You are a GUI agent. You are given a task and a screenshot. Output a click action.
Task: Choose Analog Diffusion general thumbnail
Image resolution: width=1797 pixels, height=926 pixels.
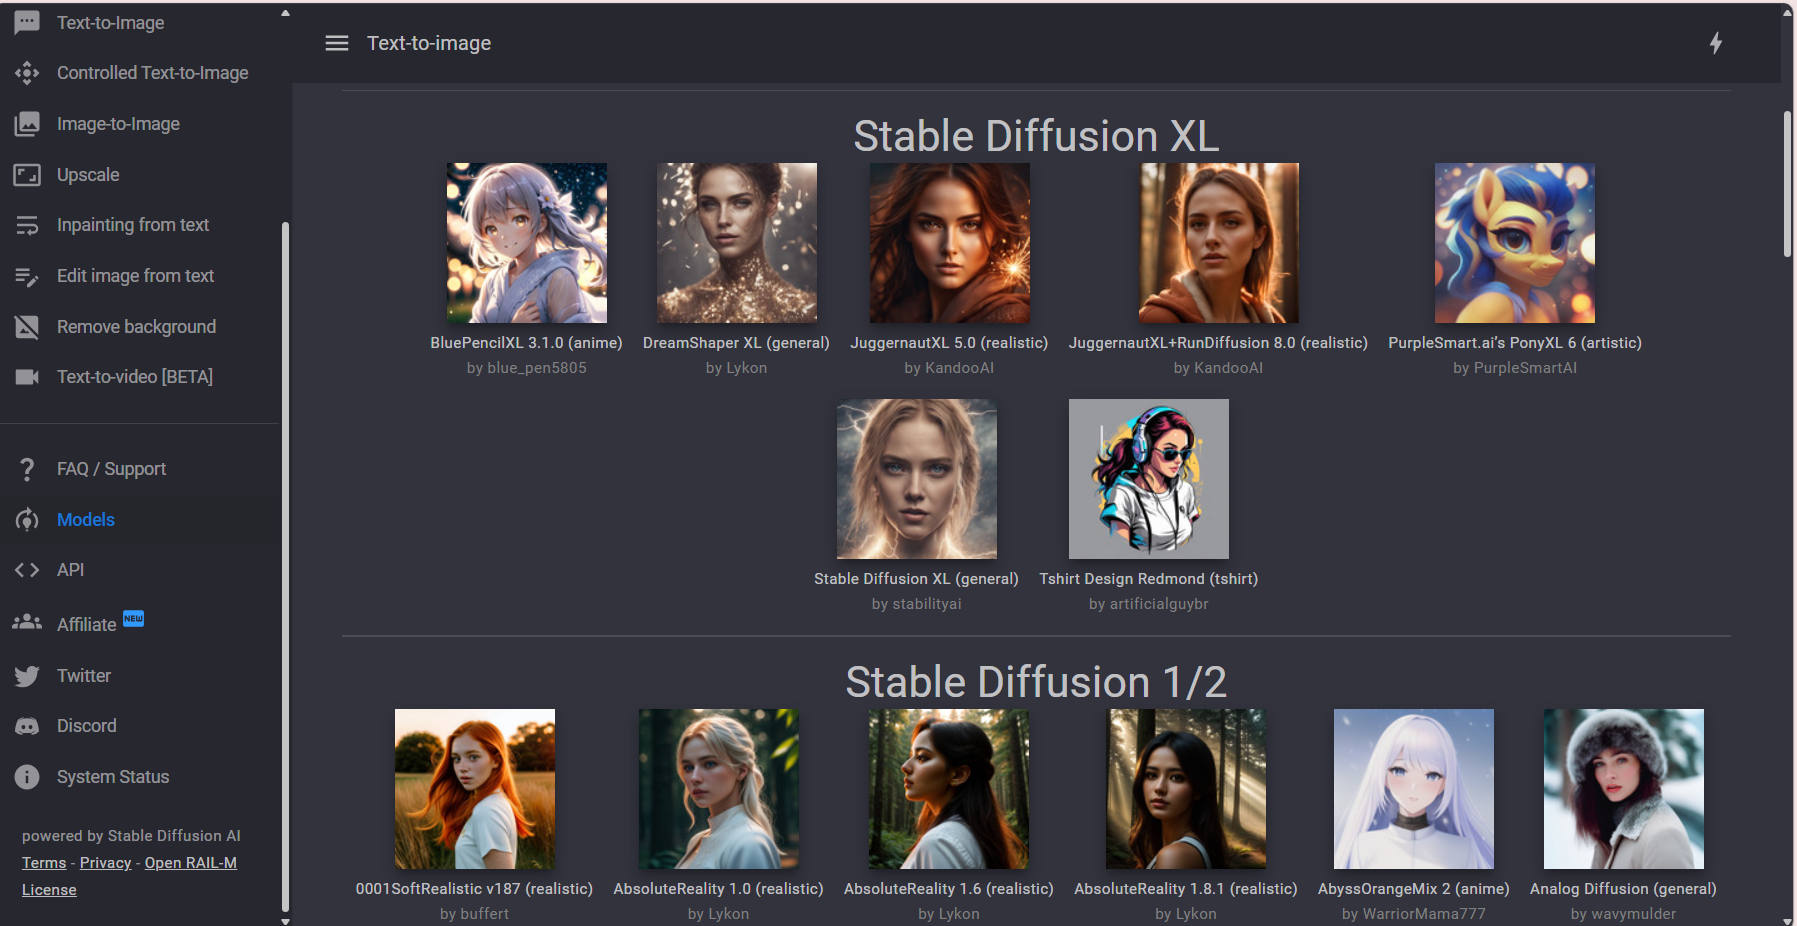[x=1624, y=789]
